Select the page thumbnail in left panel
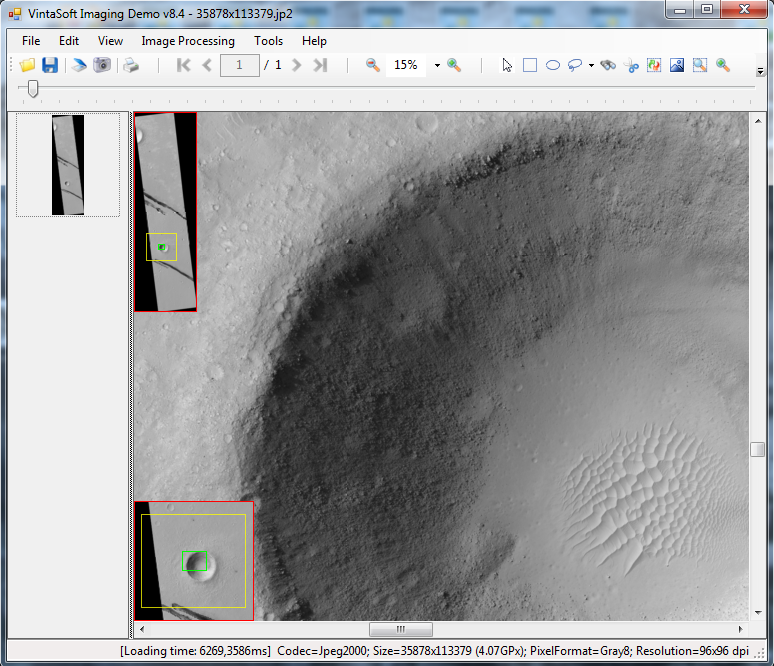This screenshot has width=774, height=666. pos(68,165)
